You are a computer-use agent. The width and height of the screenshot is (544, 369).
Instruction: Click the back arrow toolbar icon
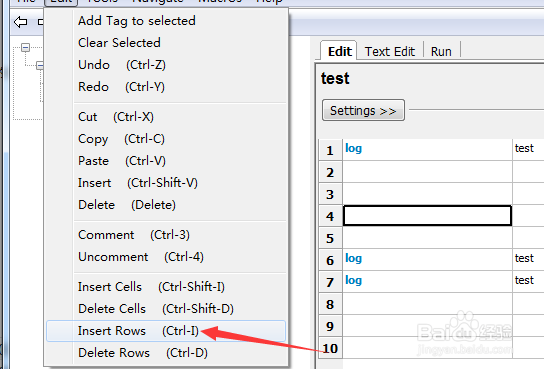coord(20,22)
